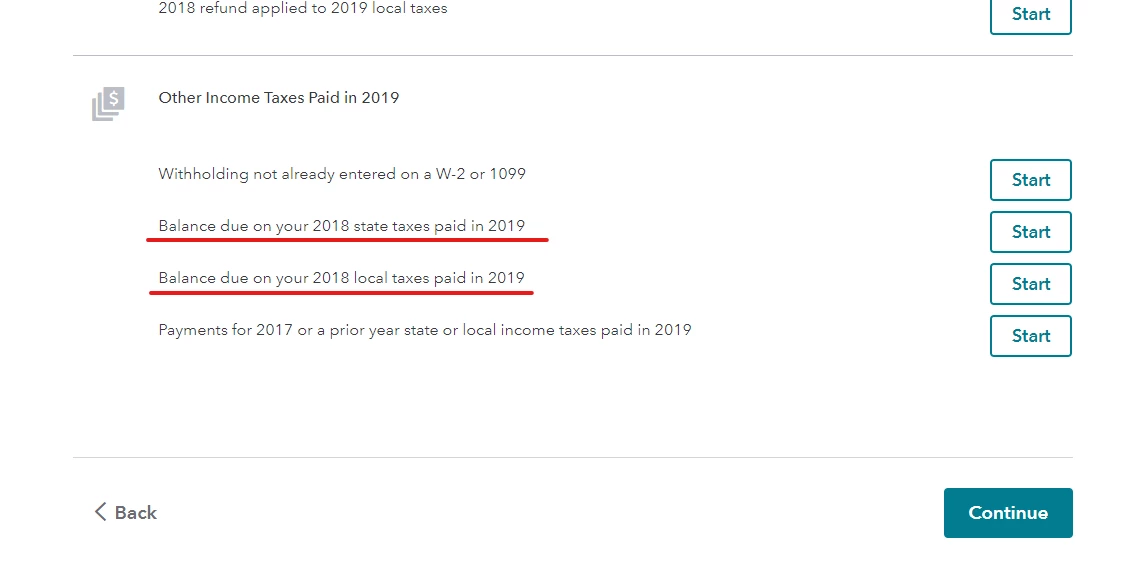Click the Other Income Taxes stacked-dollar icon
This screenshot has width=1124, height=563.
click(108, 103)
